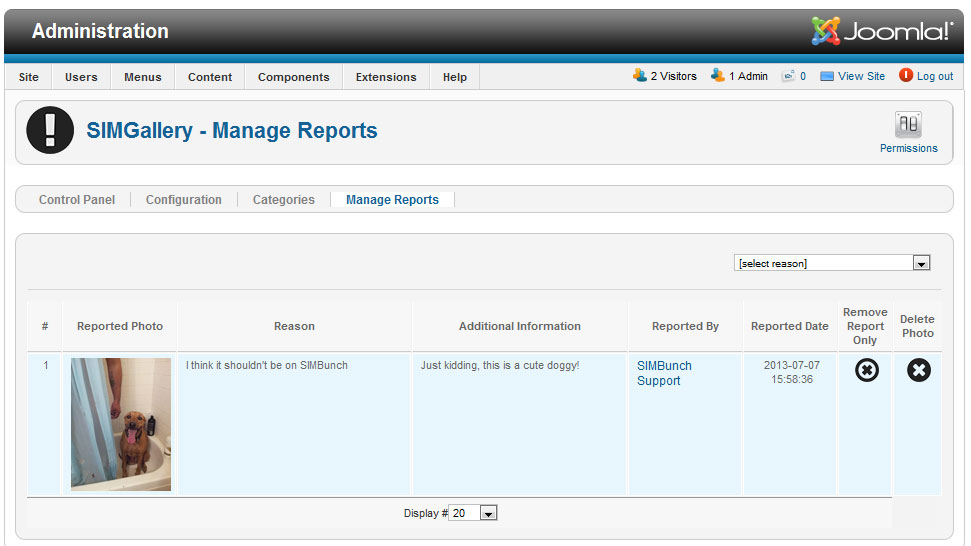Open the Users menu
The image size is (971, 546).
pyautogui.click(x=81, y=77)
